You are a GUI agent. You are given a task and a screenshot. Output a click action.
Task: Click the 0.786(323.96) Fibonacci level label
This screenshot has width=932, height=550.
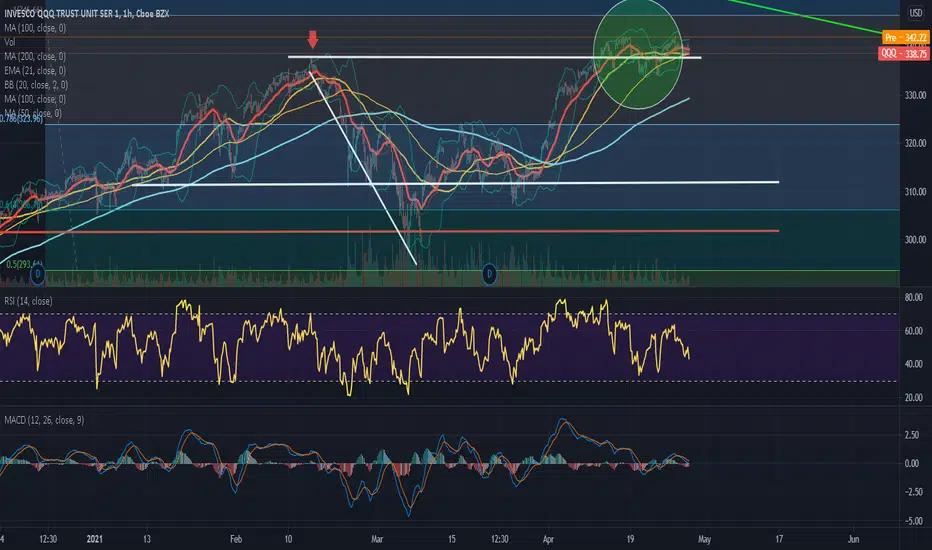[21, 119]
